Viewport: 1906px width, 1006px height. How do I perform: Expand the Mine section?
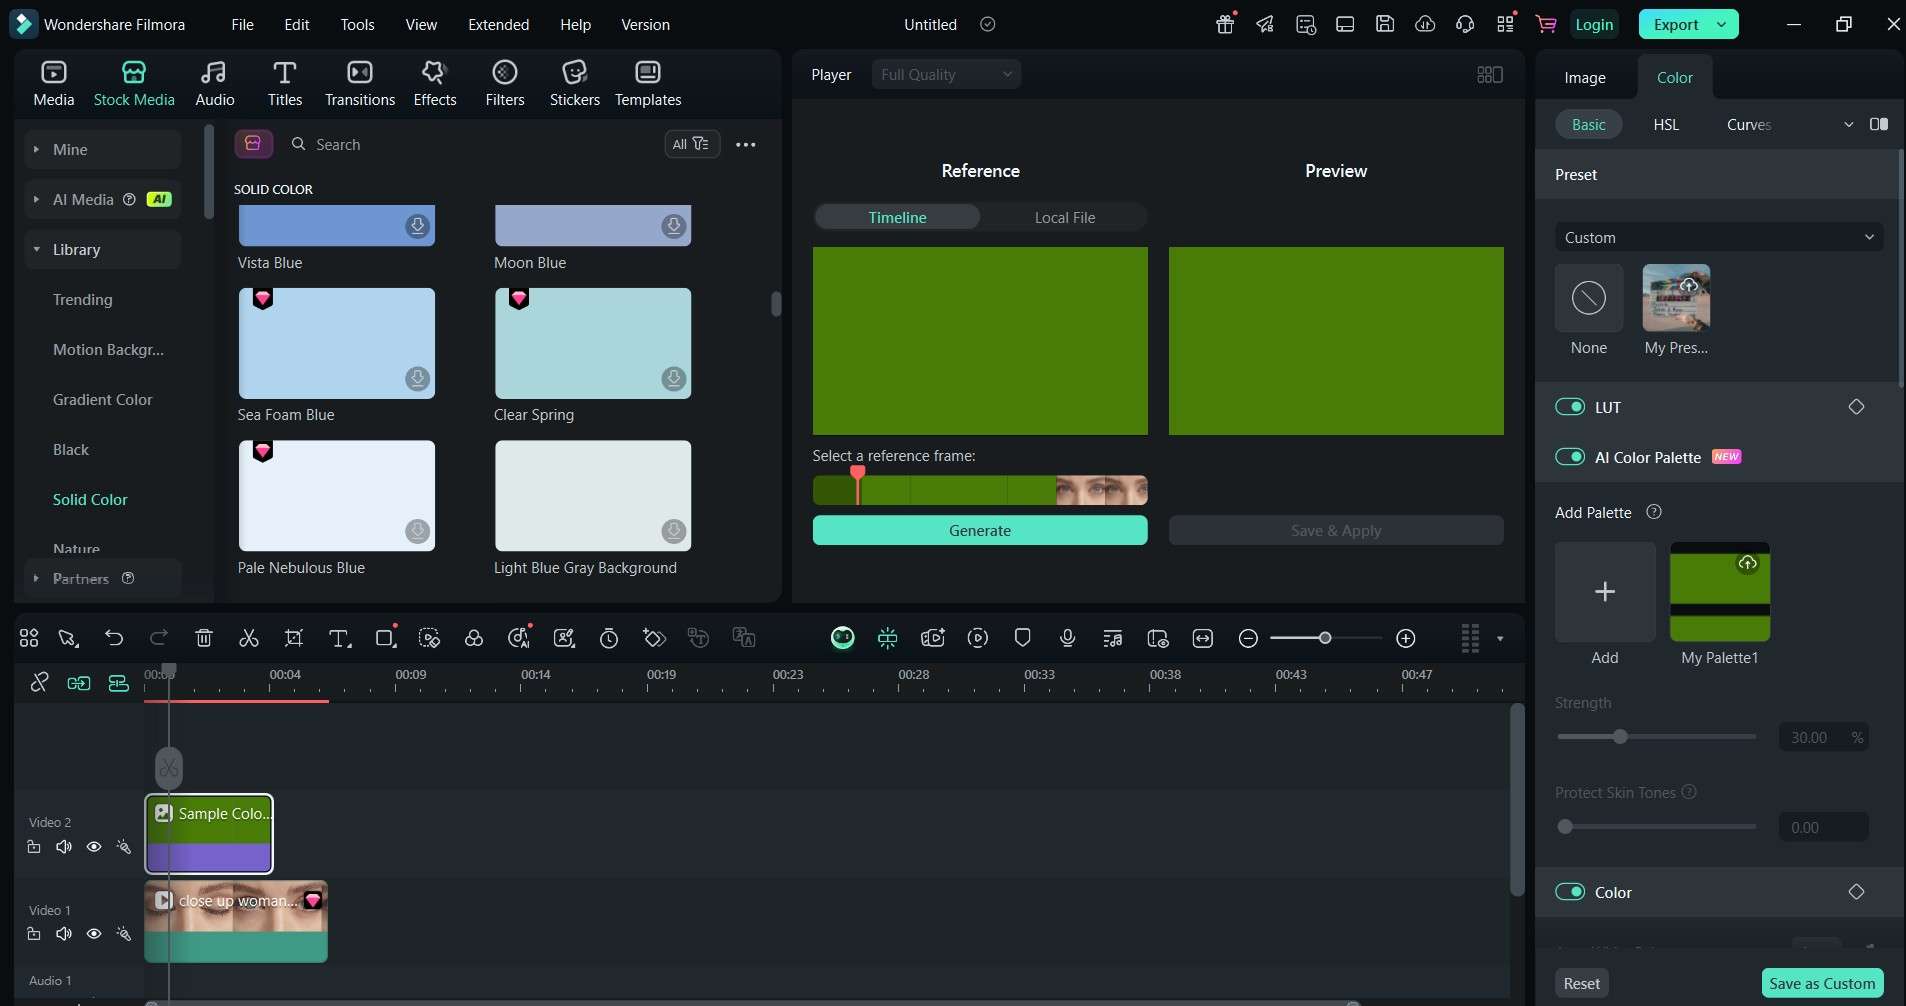coord(36,149)
